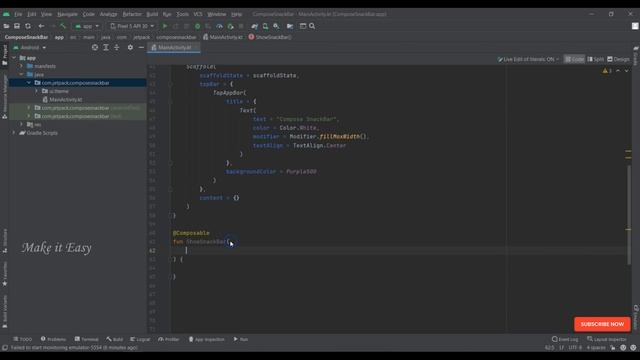Image resolution: width=640 pixels, height=360 pixels.
Task: Collapse selected com.jetpack.composesnackbar package
Action: (29, 83)
